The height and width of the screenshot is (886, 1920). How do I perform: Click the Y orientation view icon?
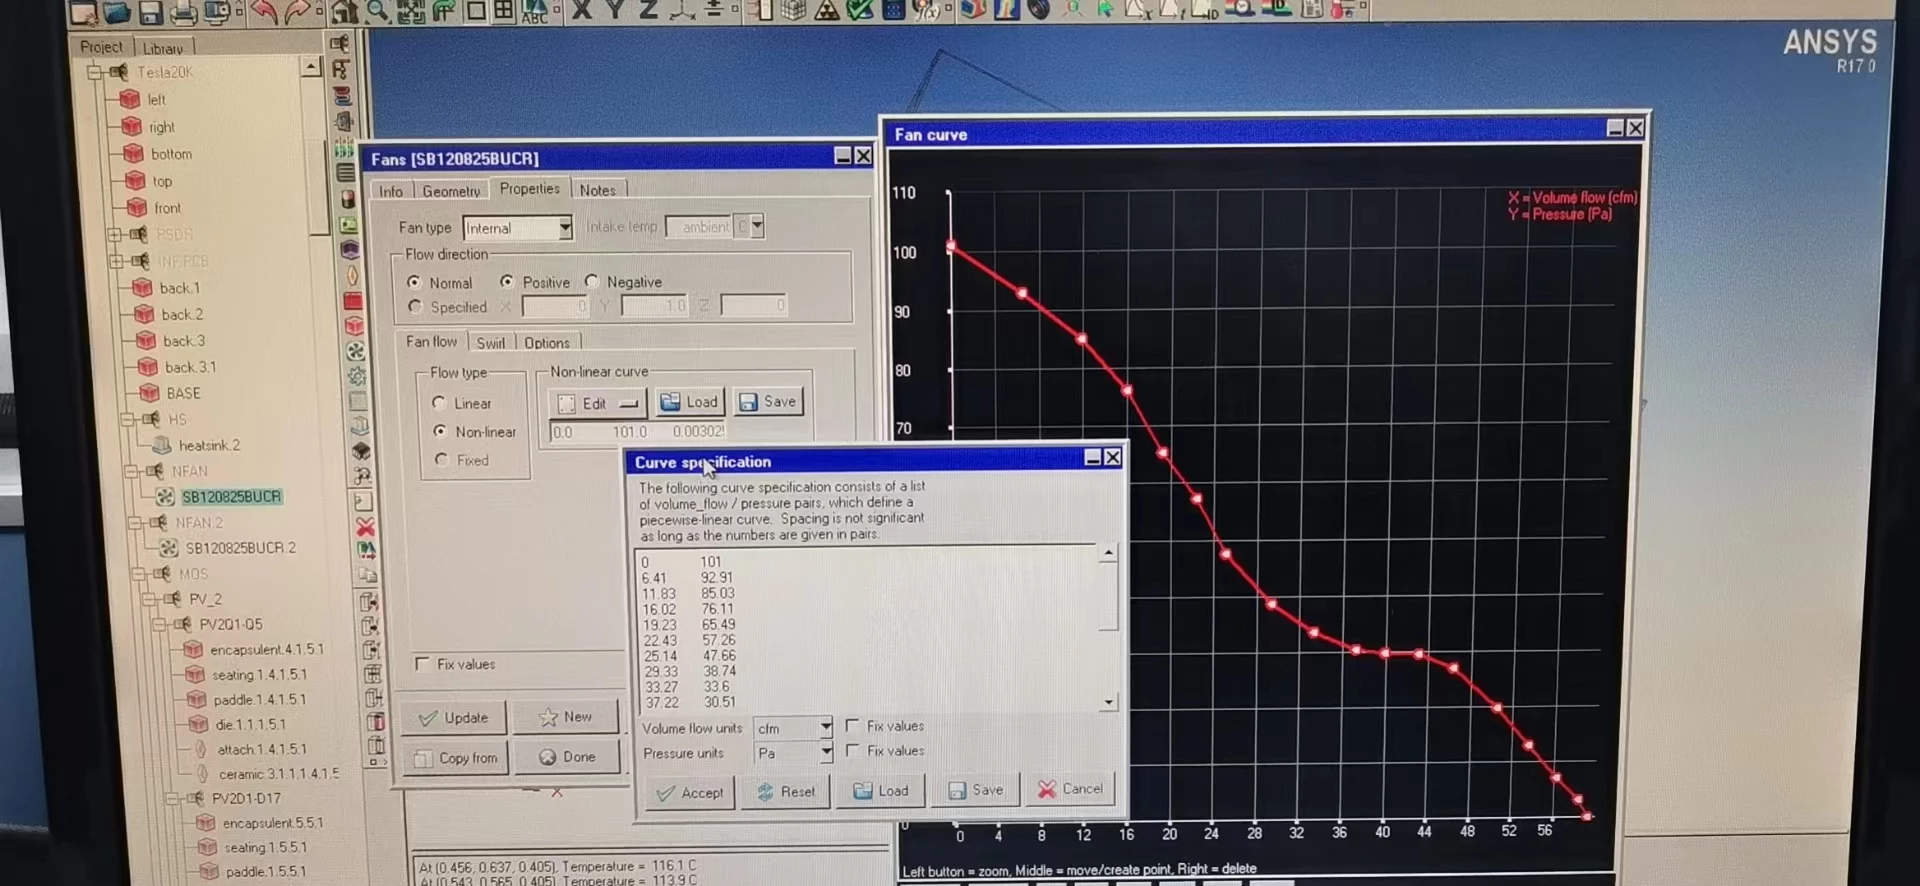(x=615, y=11)
